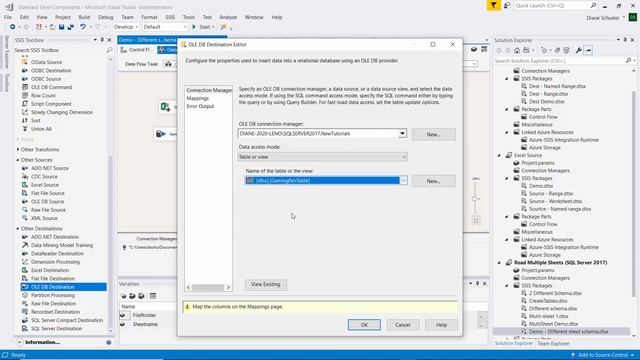Pick Slowly Changing Dimension item
The image size is (640, 360).
pyautogui.click(x=62, y=112)
